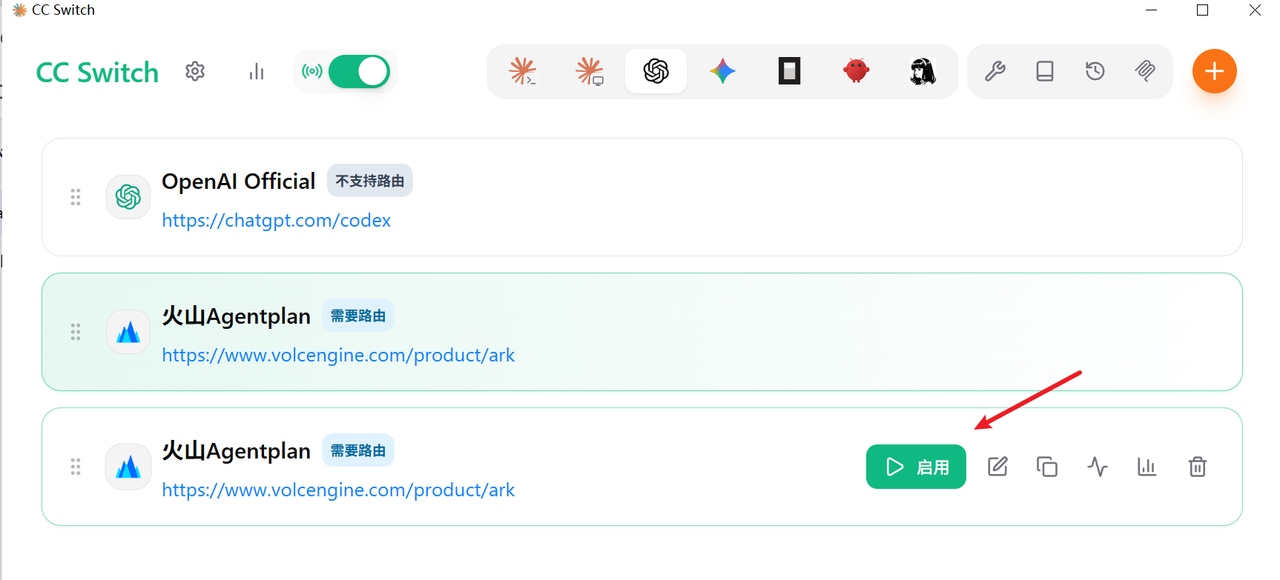Viewport: 1280px width, 580px height.
Task: Delete the provider with the trash icon
Action: (x=1197, y=466)
